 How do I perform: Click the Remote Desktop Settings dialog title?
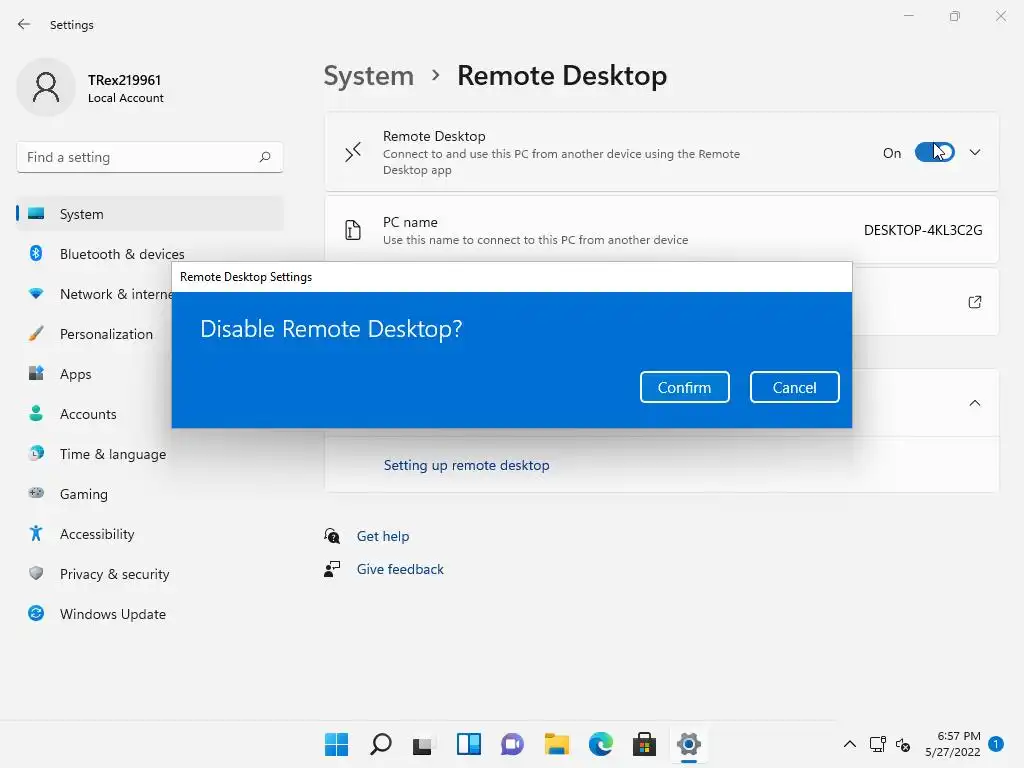246,277
